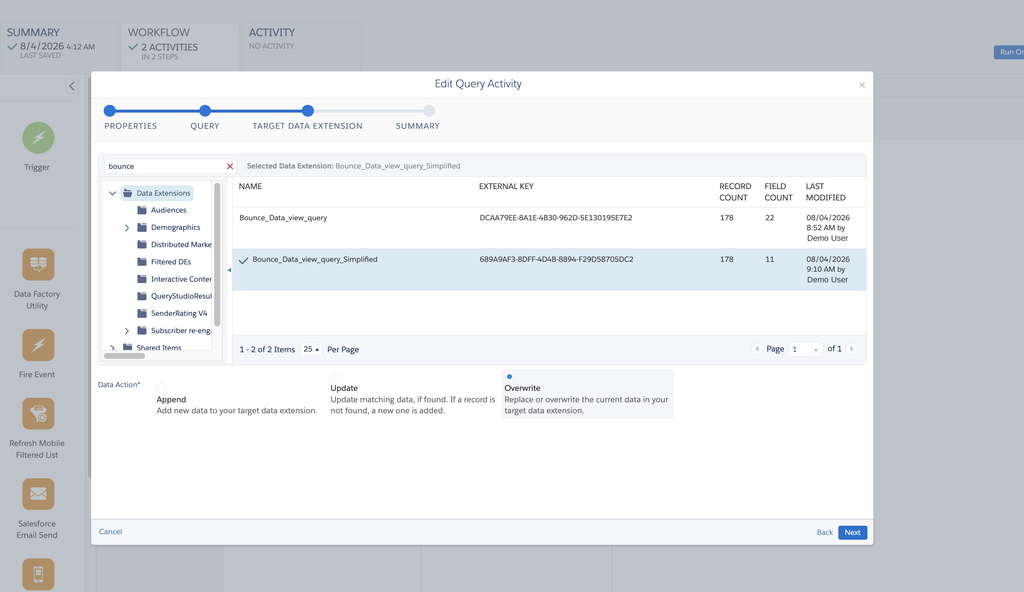1024x592 pixels.
Task: Select the Bounce_Data_view_query row
Action: click(549, 228)
